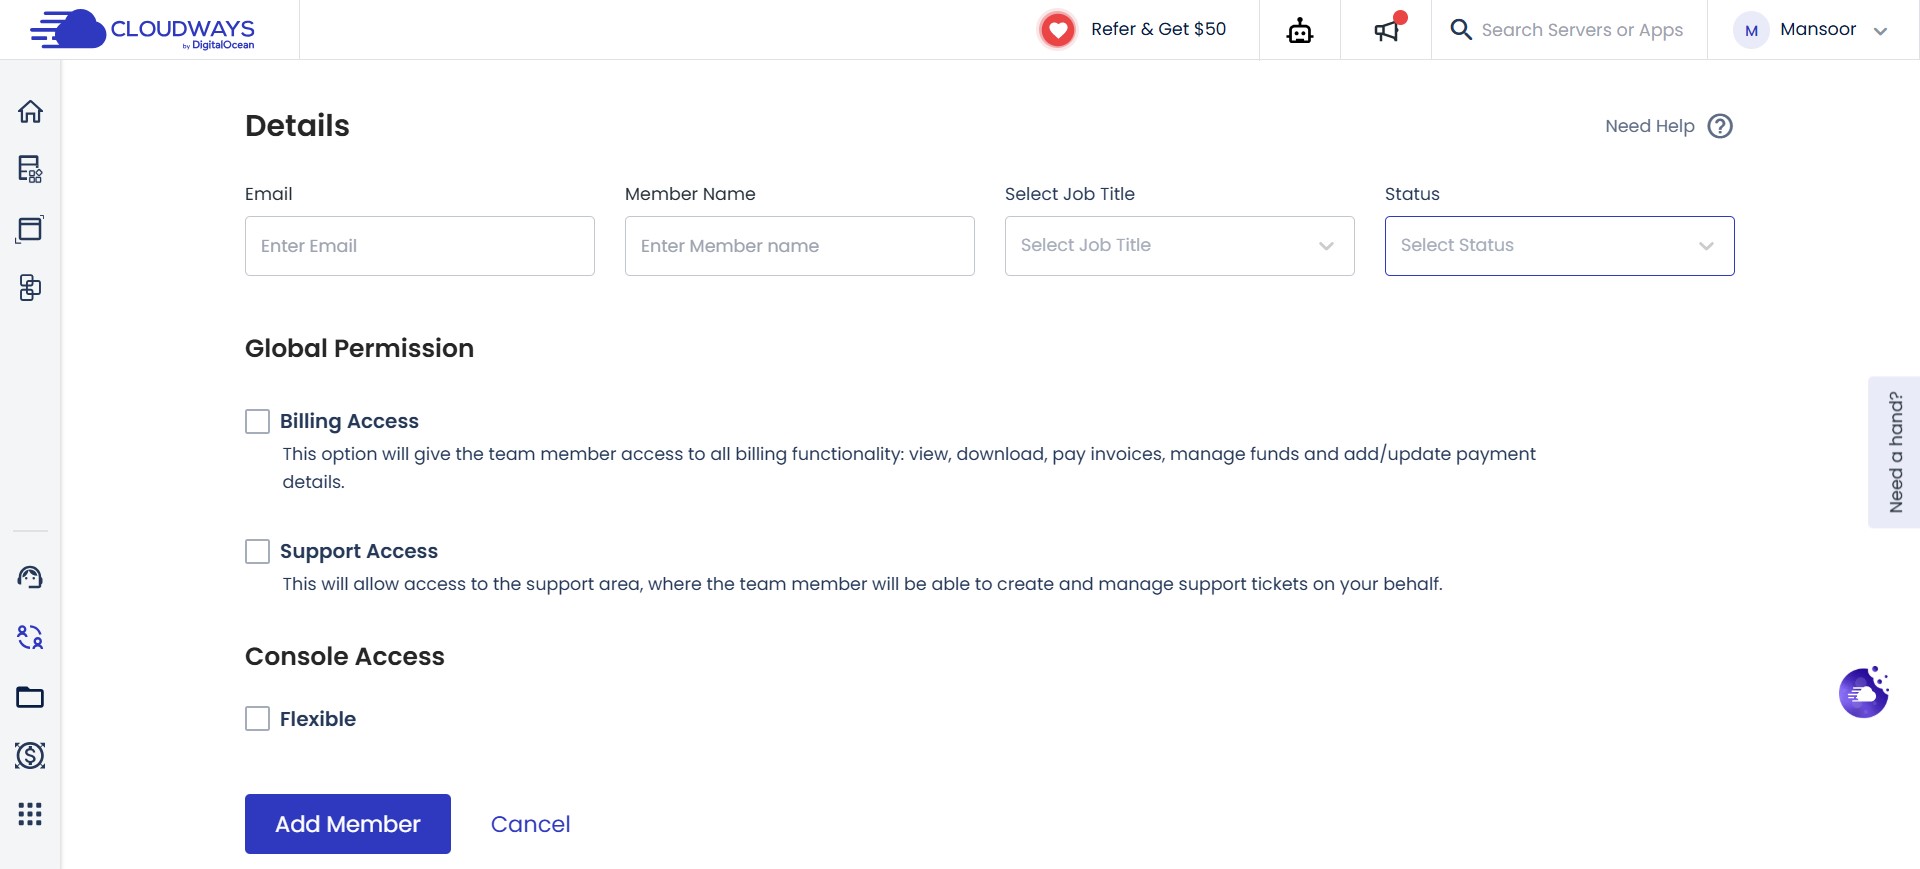This screenshot has width=1920, height=869.
Task: Open the floating cloud chat widget
Action: click(1864, 692)
